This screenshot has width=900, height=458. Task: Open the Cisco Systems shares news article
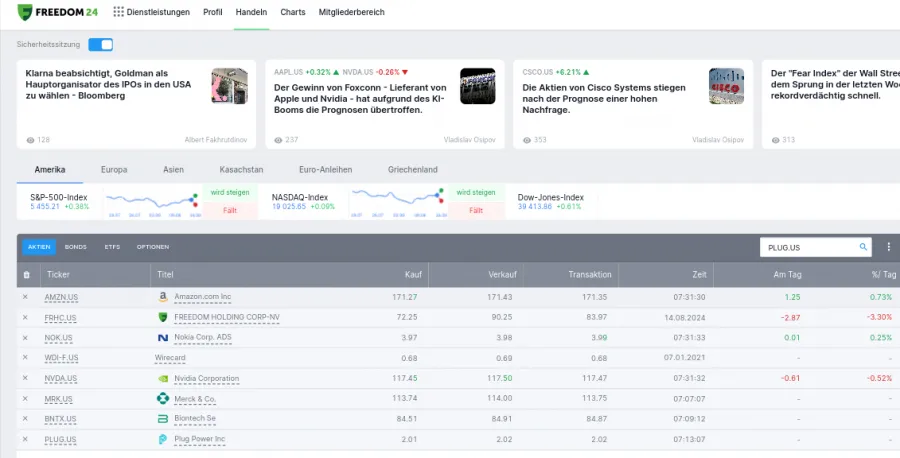604,99
